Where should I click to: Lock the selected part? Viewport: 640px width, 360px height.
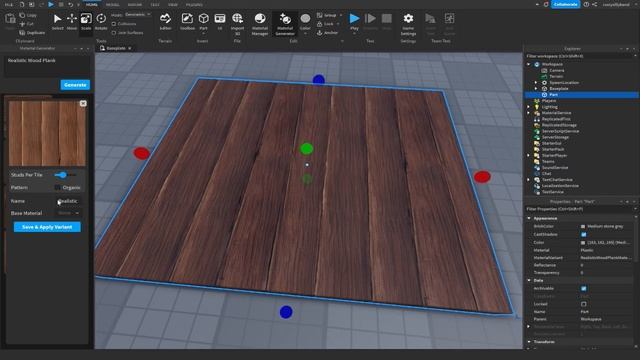[325, 24]
